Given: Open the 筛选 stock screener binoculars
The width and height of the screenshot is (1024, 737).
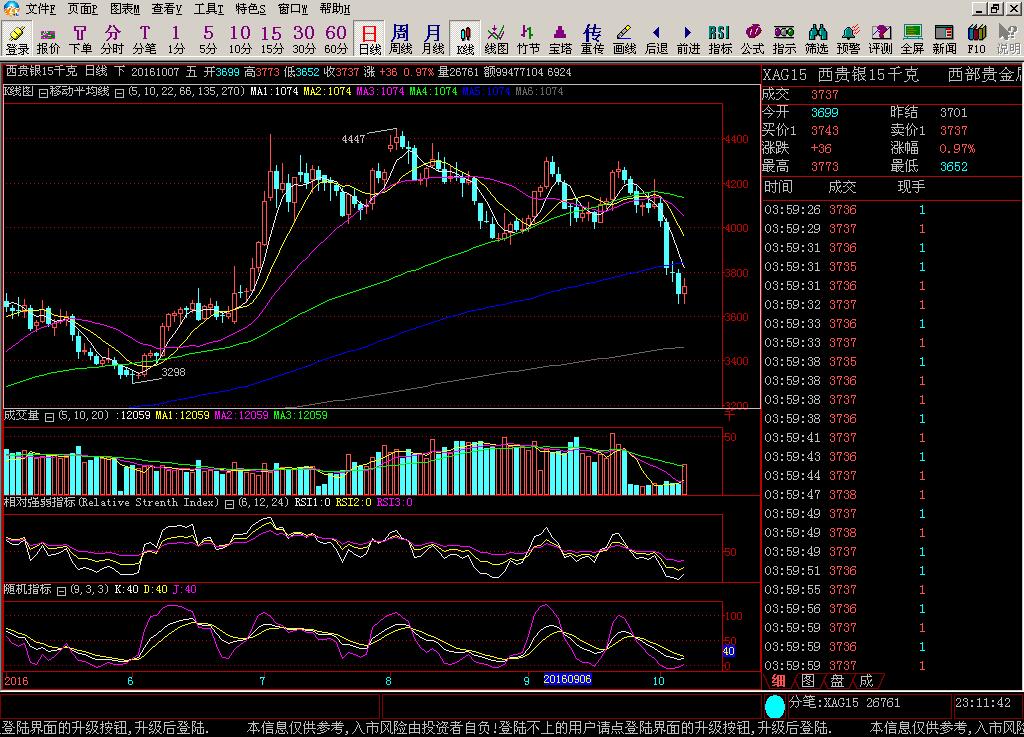Looking at the screenshot, I should click(x=816, y=39).
